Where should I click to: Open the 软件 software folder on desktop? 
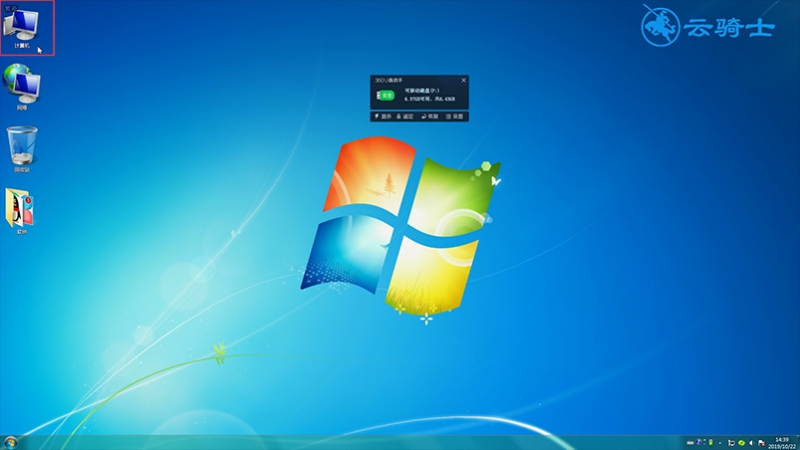tap(21, 211)
